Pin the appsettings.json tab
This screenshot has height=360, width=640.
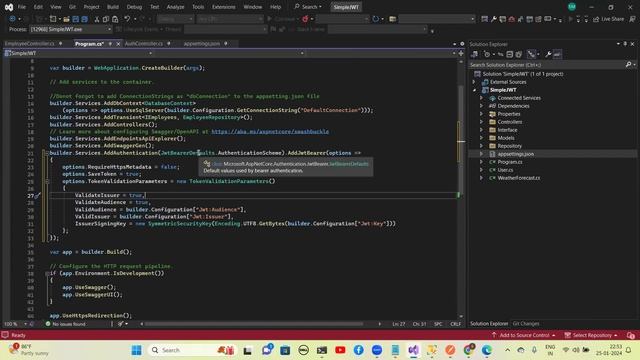click(226, 44)
